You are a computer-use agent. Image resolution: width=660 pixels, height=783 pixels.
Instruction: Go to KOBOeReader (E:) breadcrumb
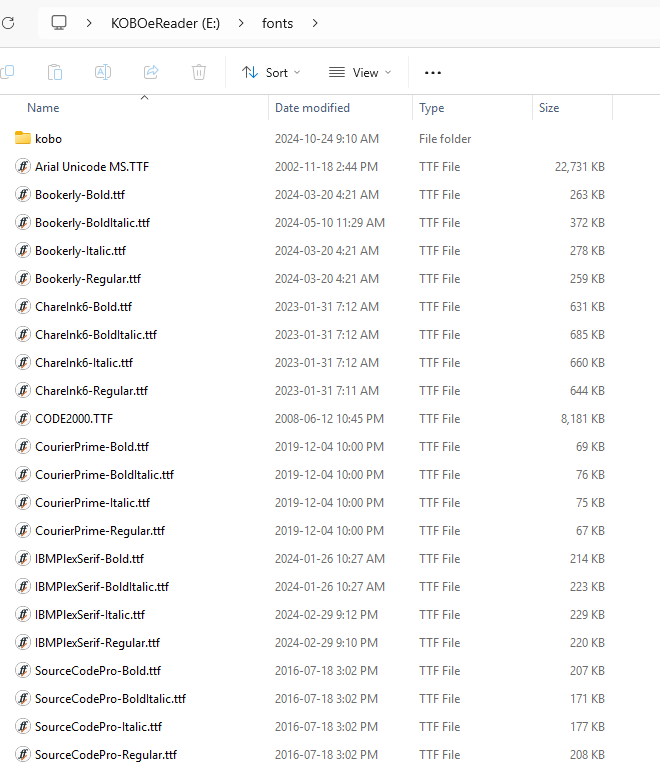click(165, 23)
